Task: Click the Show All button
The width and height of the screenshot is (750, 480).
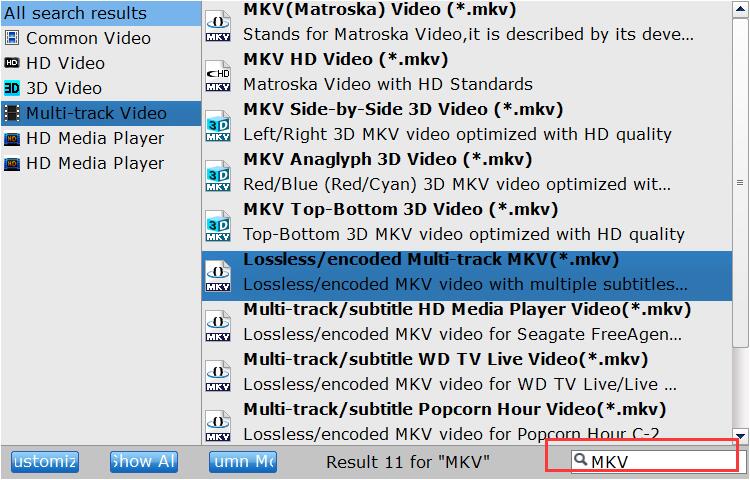Action: [x=144, y=462]
